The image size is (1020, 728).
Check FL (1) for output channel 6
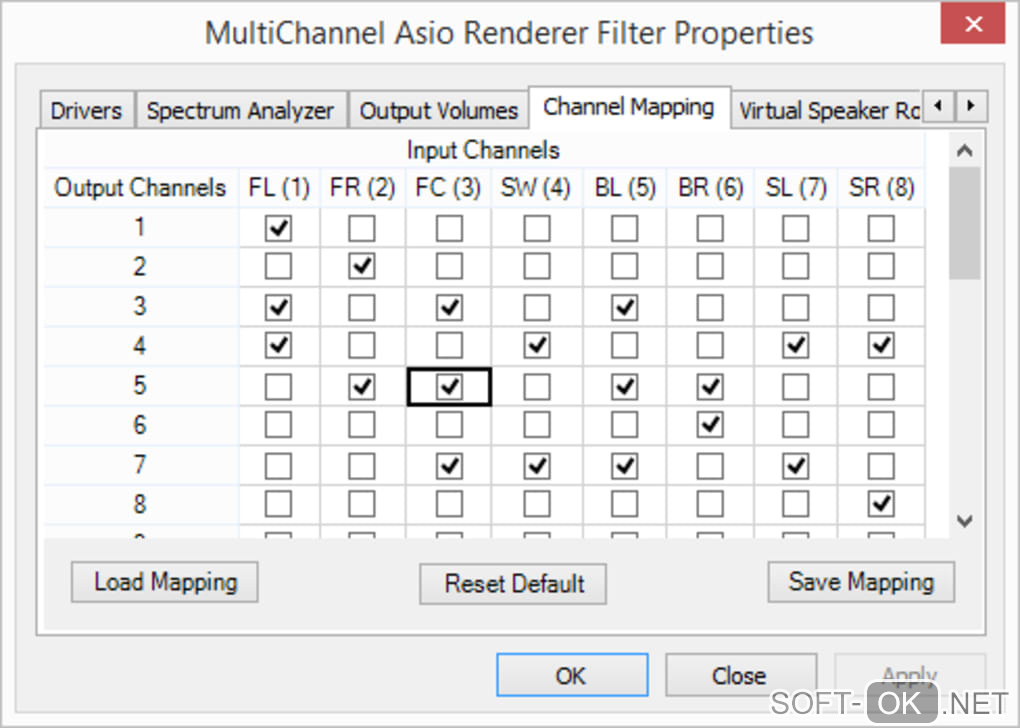click(278, 425)
